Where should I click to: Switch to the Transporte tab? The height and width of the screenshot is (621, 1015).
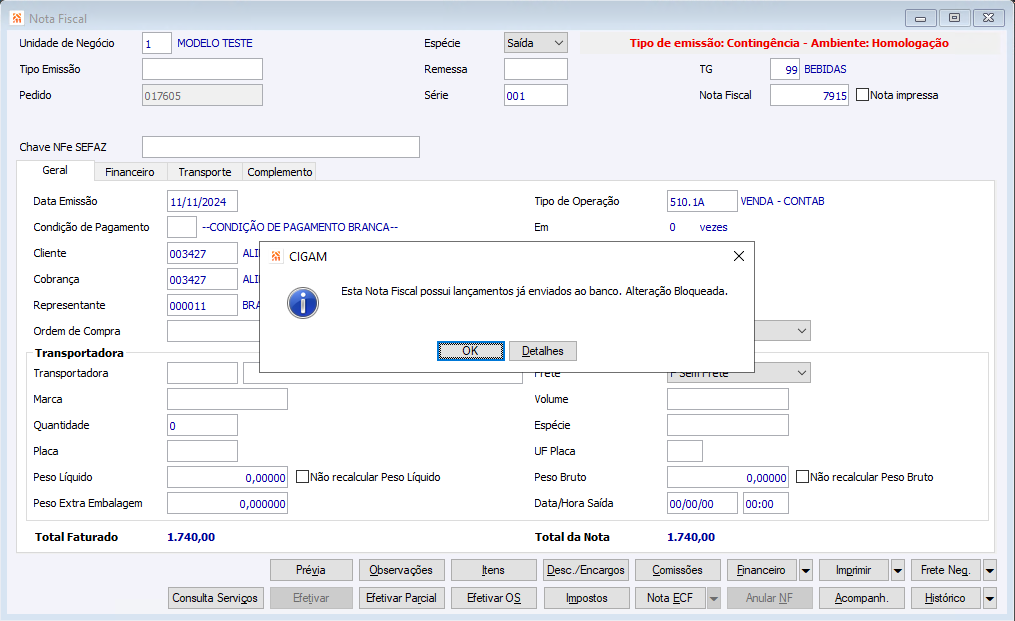coord(205,172)
